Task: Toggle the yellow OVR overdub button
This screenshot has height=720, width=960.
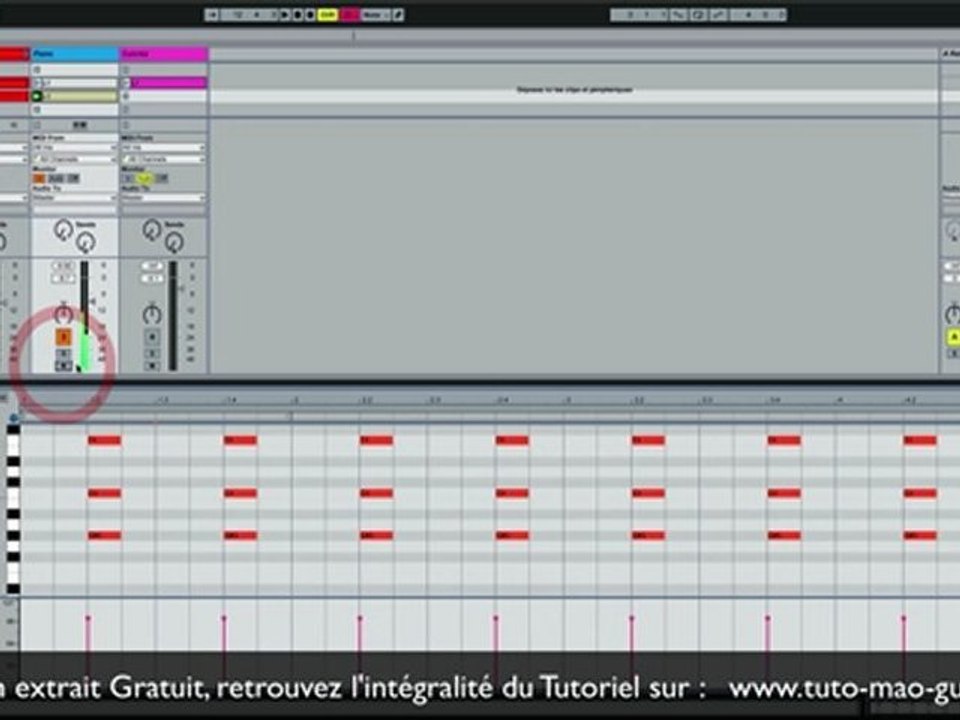Action: [x=328, y=14]
